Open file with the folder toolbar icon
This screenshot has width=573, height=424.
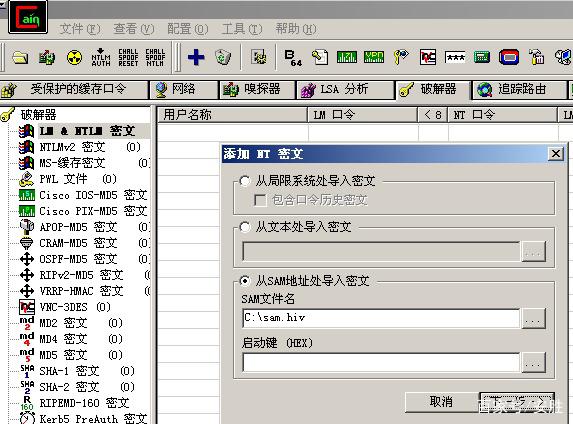click(x=20, y=57)
